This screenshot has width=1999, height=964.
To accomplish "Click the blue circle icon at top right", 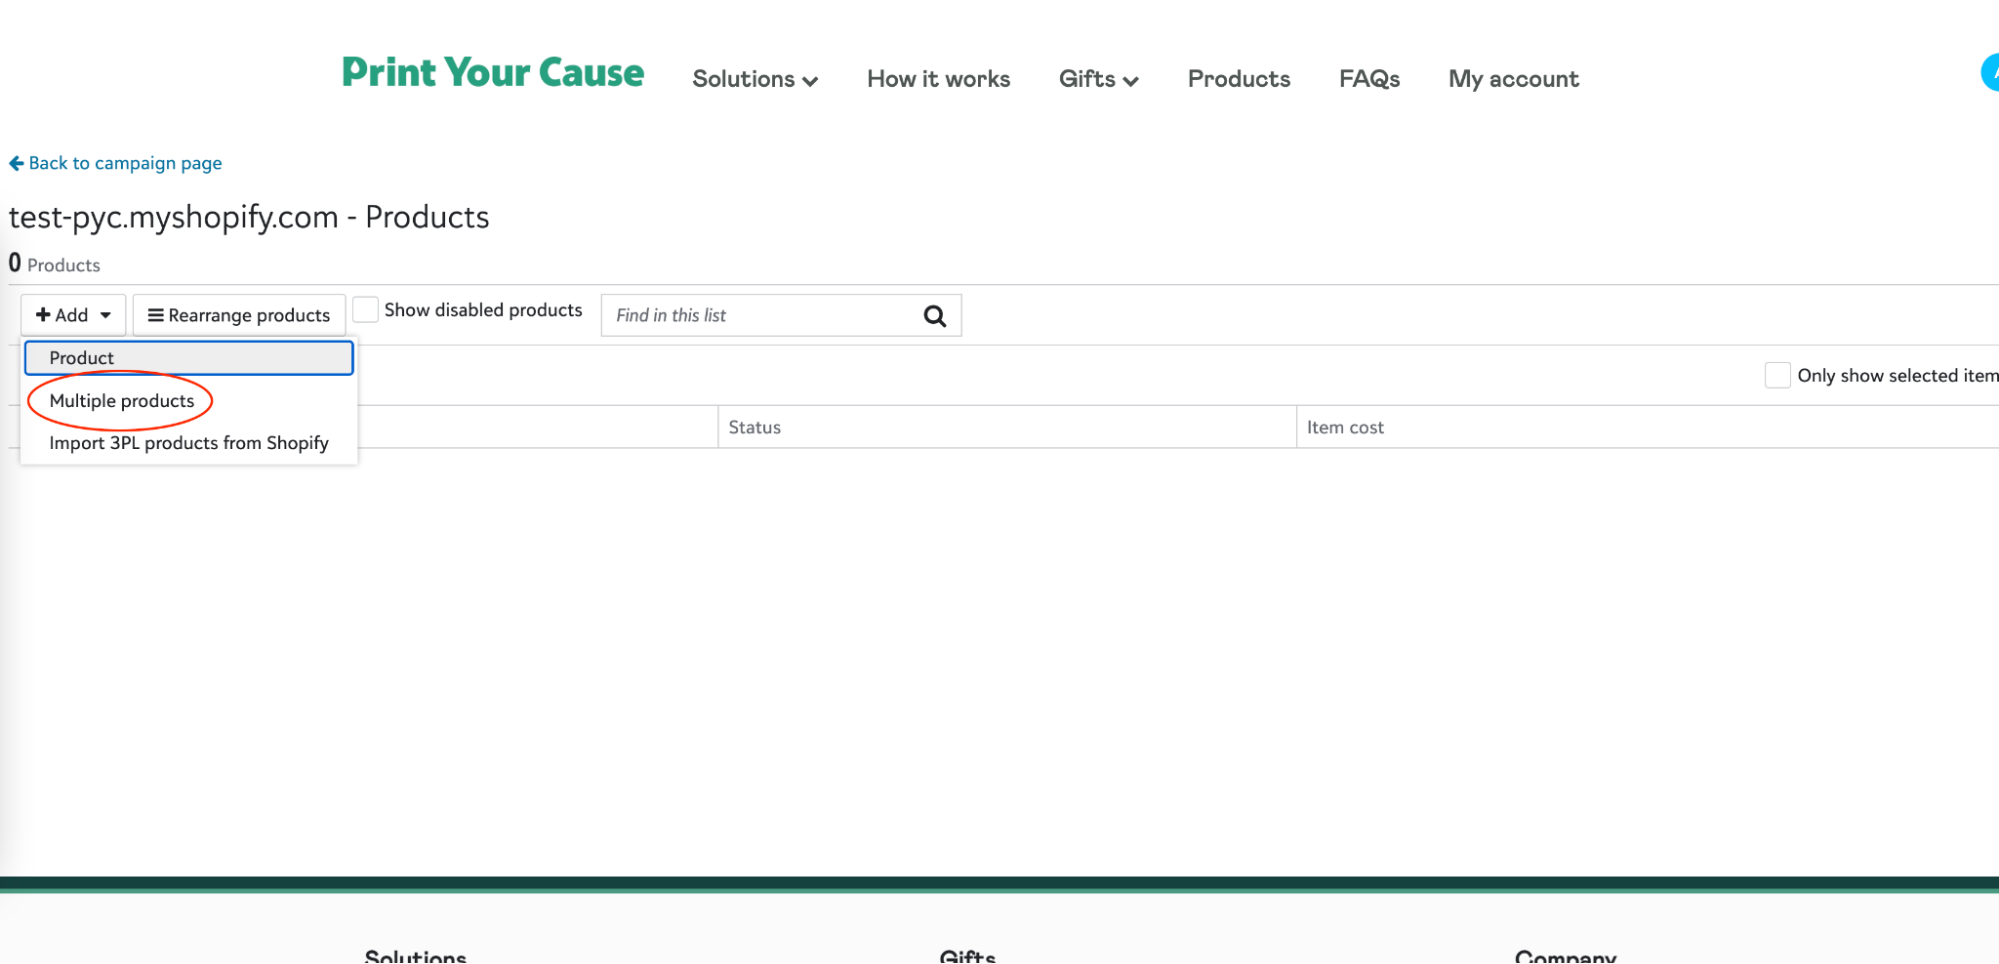I will coord(1989,72).
